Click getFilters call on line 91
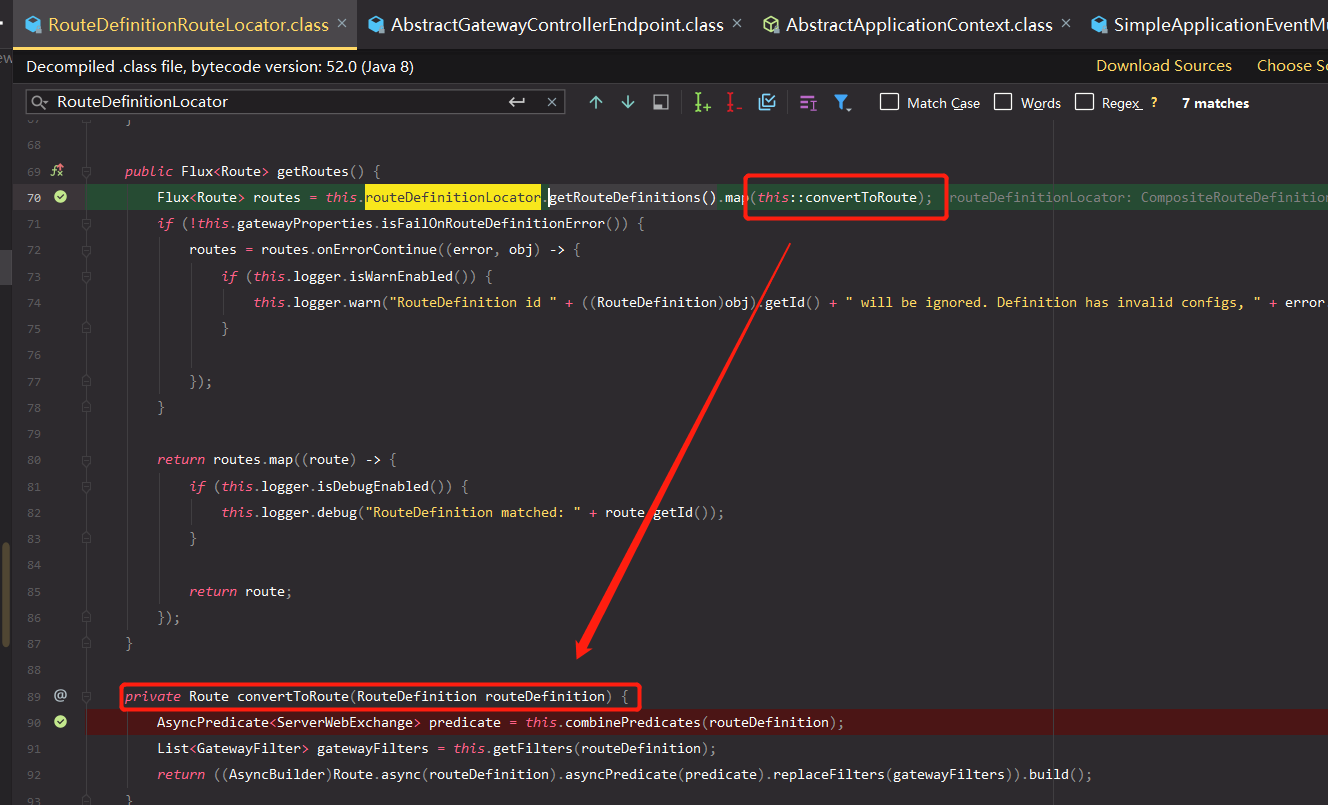This screenshot has width=1328, height=805. click(x=533, y=748)
